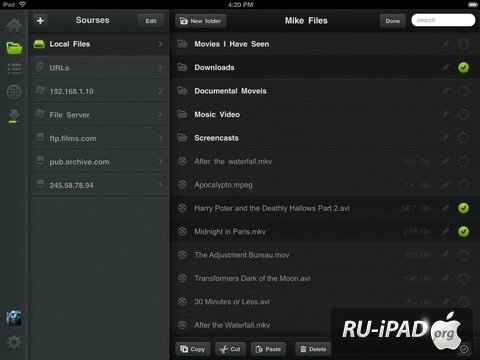Focus the search field

[443, 20]
